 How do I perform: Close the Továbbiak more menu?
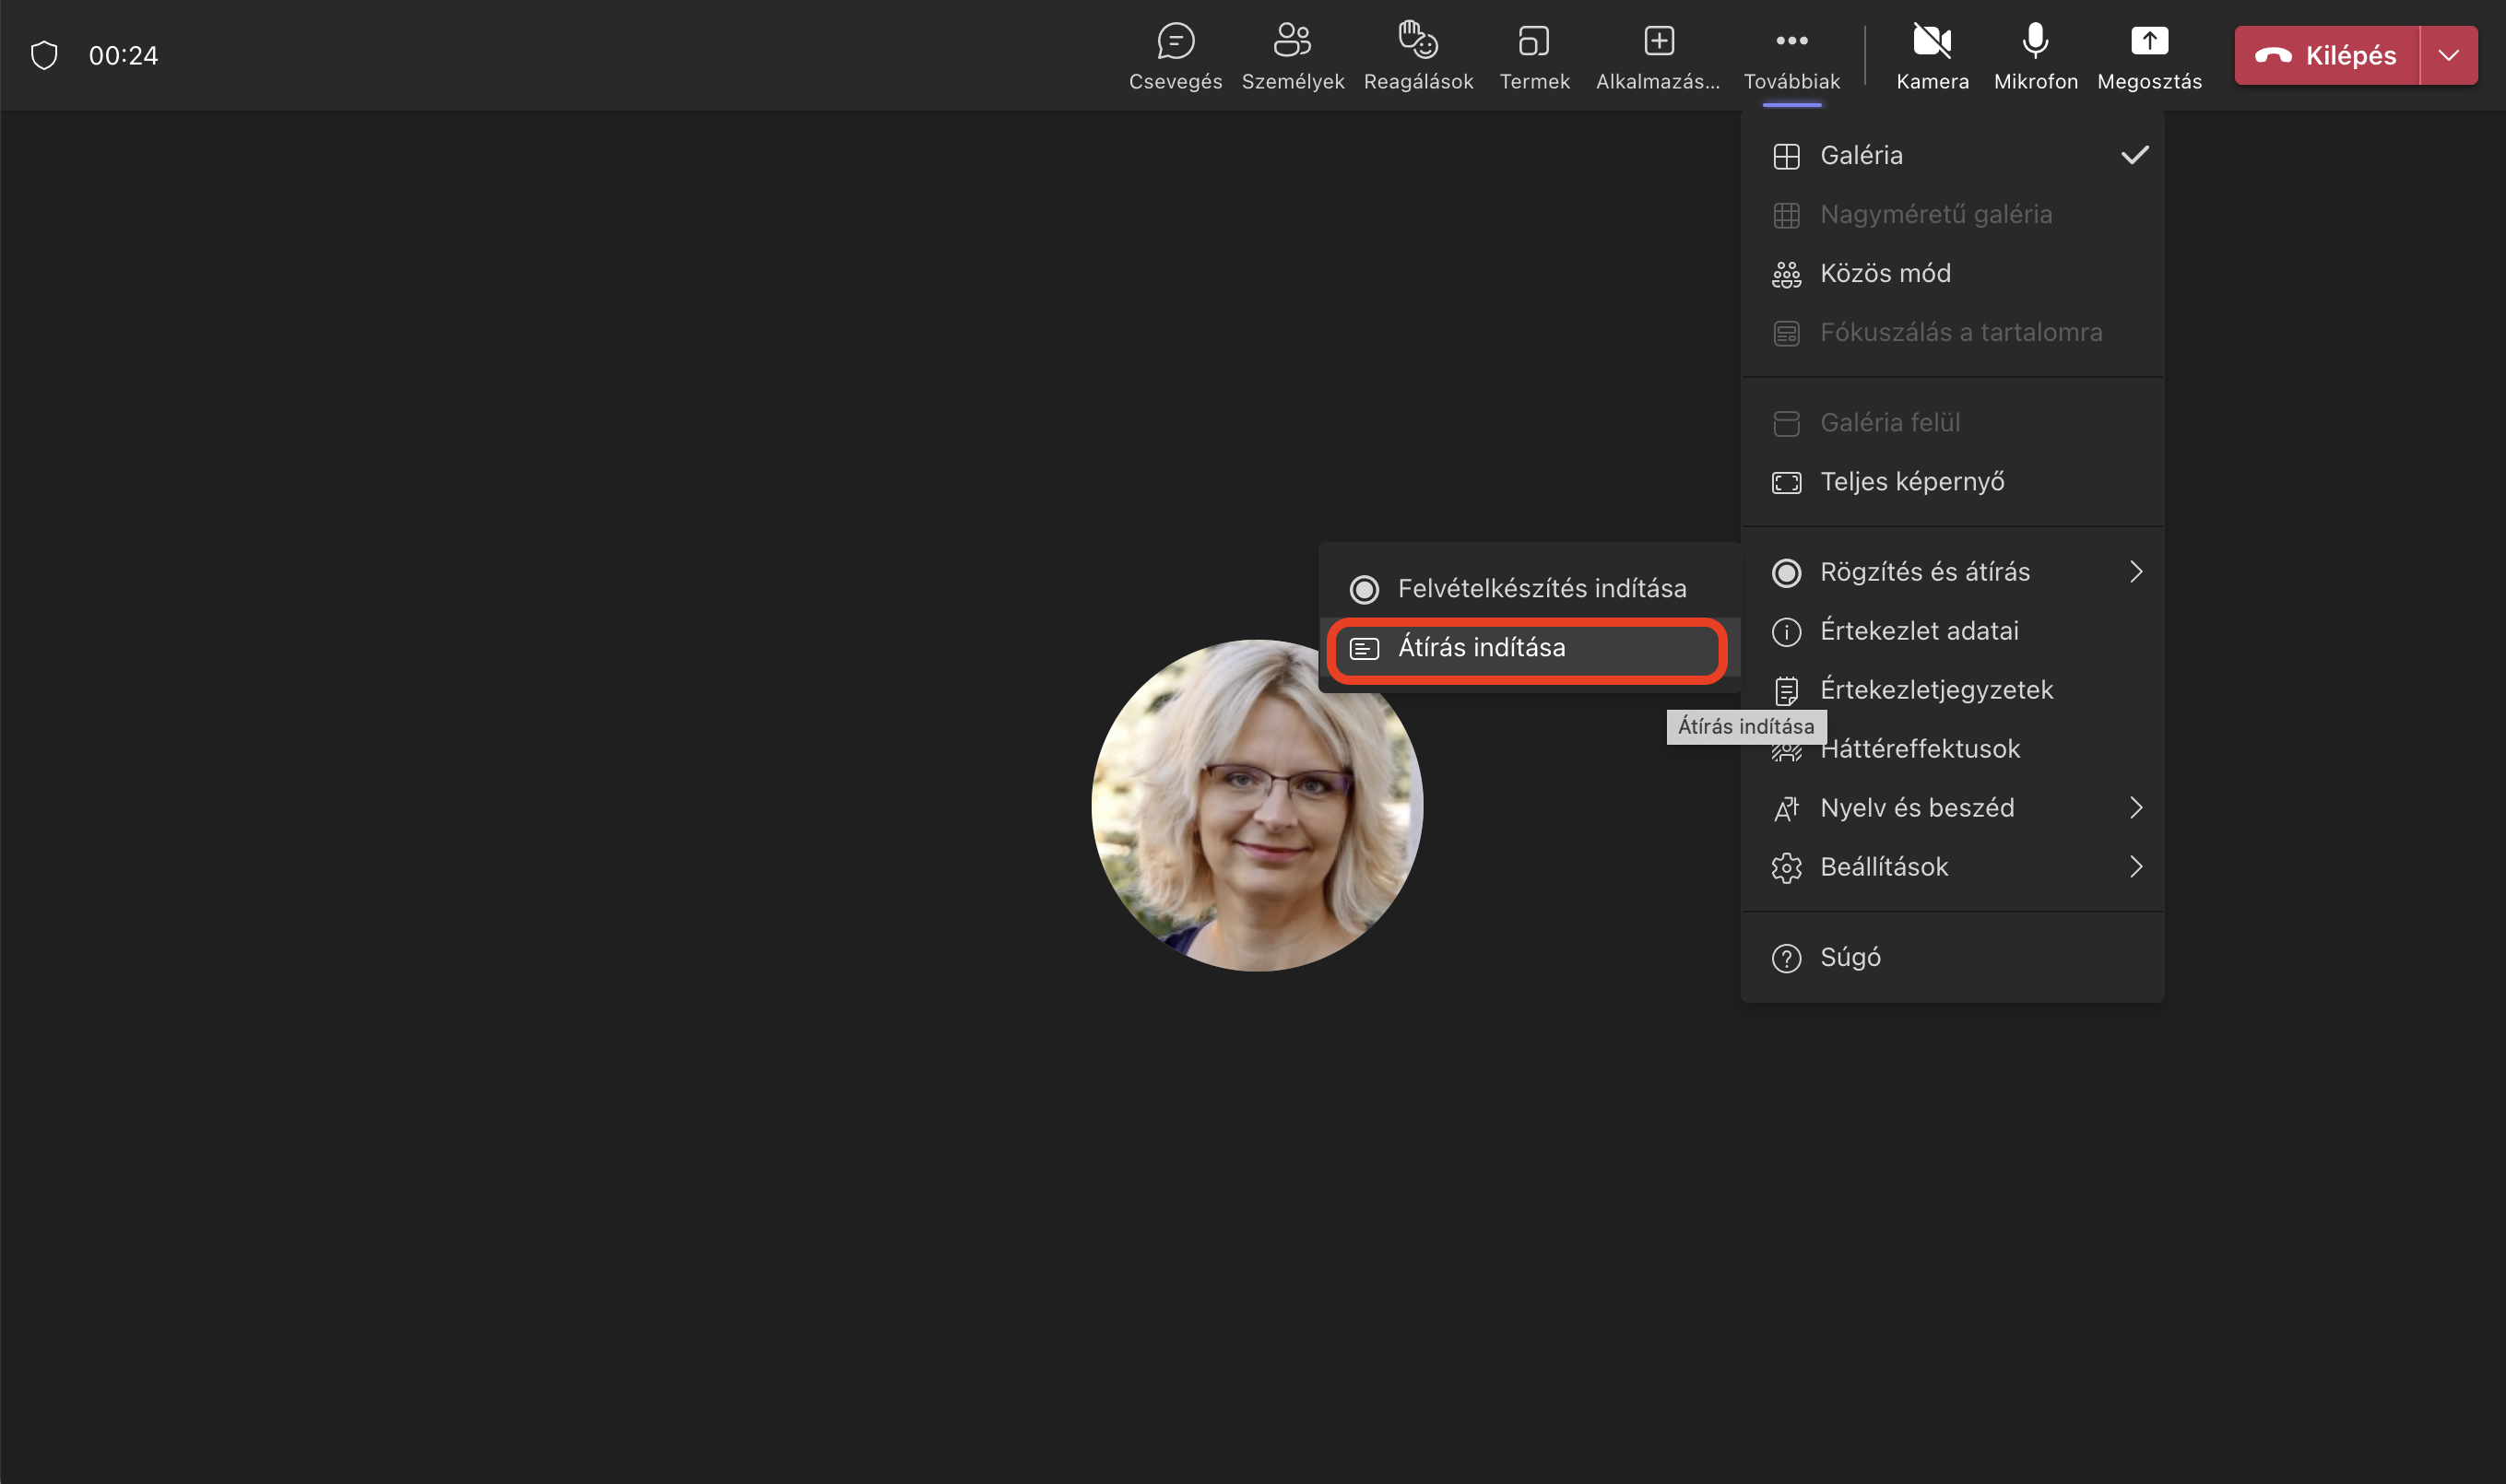[1791, 56]
